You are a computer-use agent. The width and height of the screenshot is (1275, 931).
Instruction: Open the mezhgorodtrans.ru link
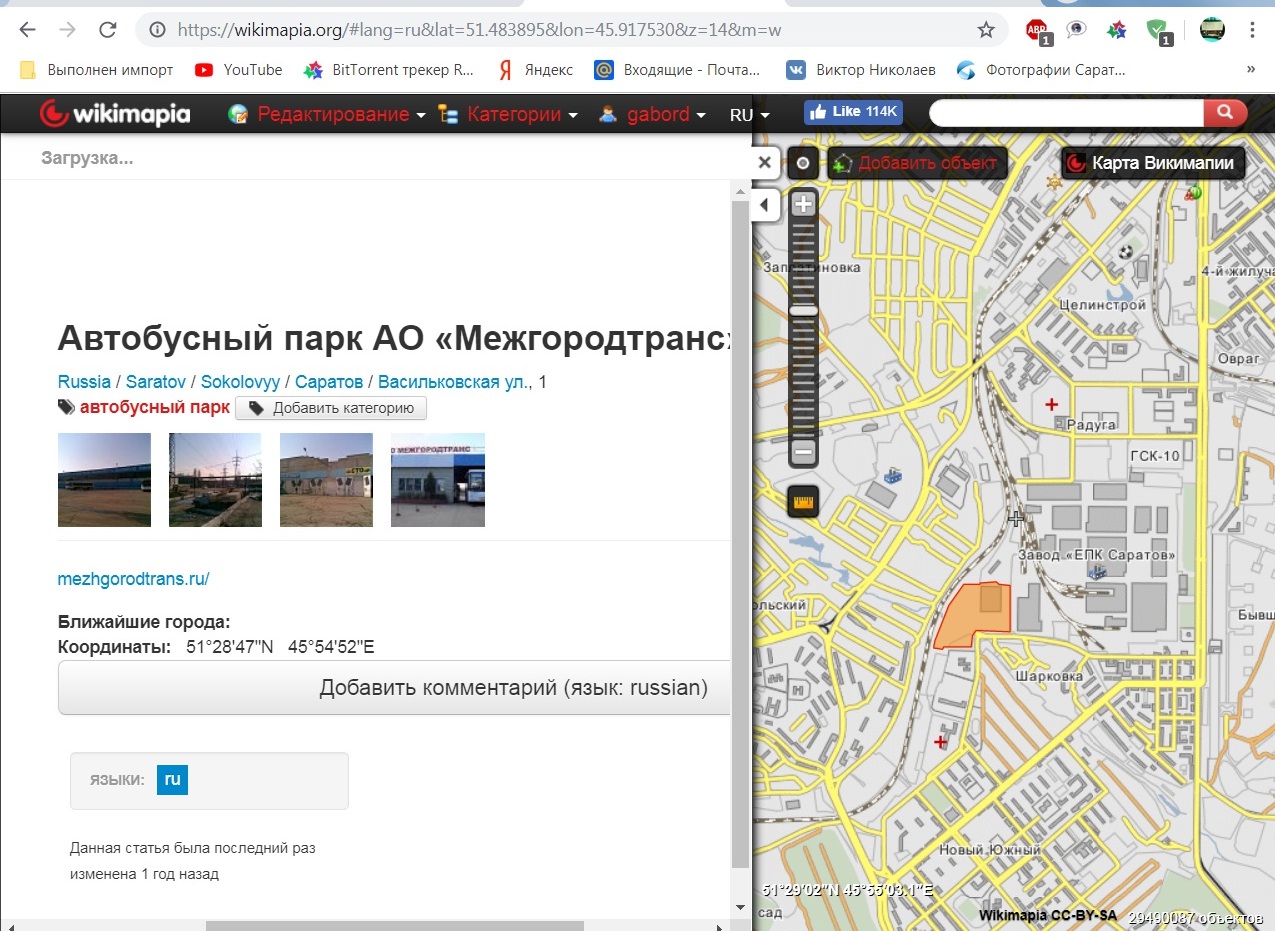coord(133,579)
